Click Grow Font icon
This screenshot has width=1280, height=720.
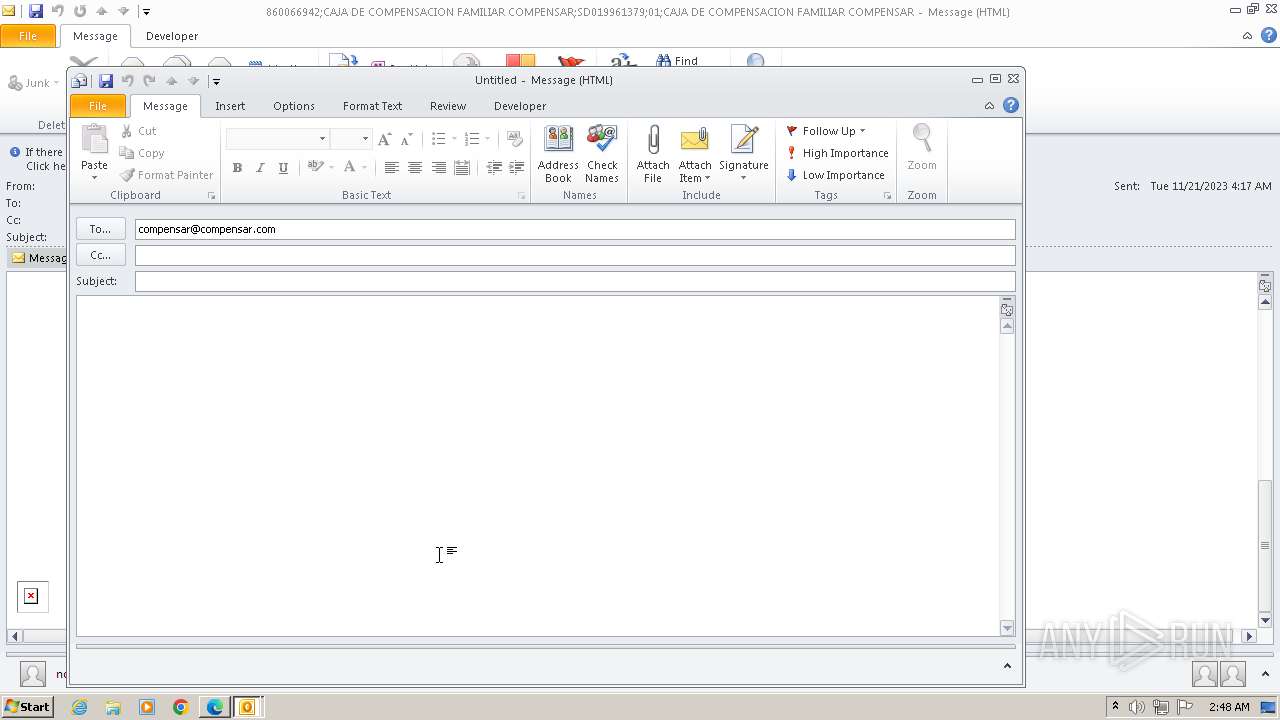pyautogui.click(x=384, y=139)
